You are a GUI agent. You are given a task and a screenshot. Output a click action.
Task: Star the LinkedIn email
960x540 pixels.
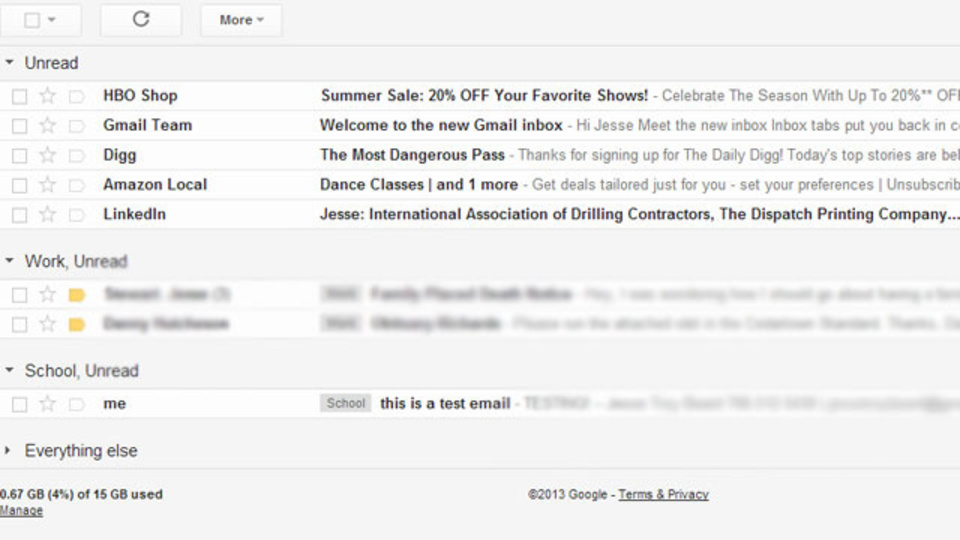(48, 214)
